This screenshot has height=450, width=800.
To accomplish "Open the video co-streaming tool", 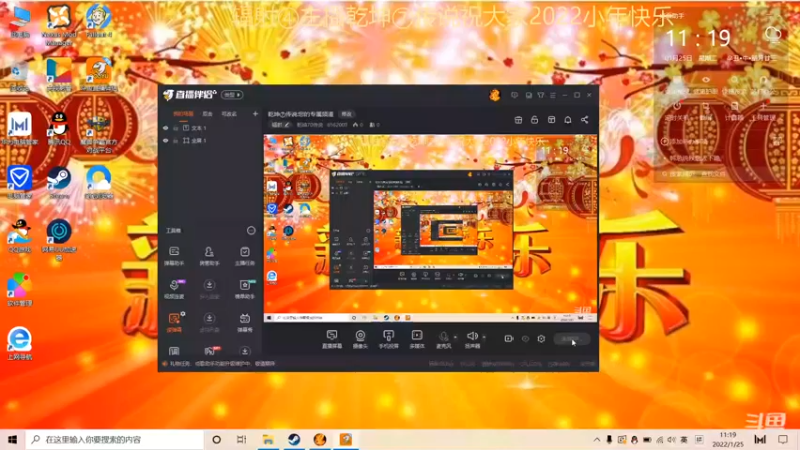I will pos(174,289).
